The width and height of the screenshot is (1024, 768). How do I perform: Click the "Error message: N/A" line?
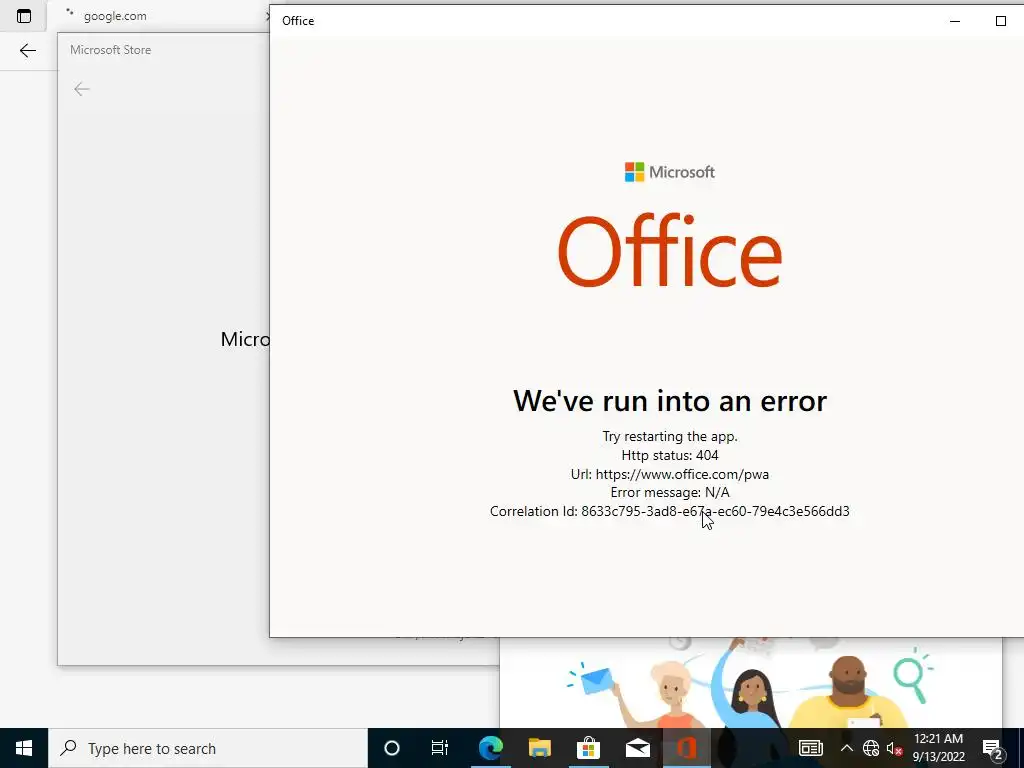point(670,492)
